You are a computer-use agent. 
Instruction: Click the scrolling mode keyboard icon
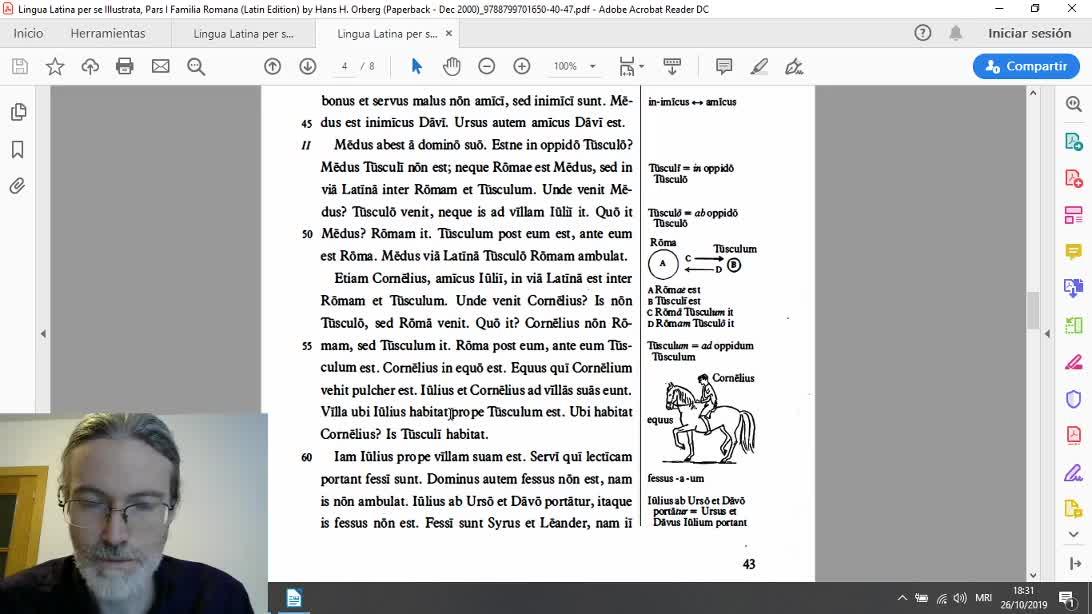tap(672, 66)
